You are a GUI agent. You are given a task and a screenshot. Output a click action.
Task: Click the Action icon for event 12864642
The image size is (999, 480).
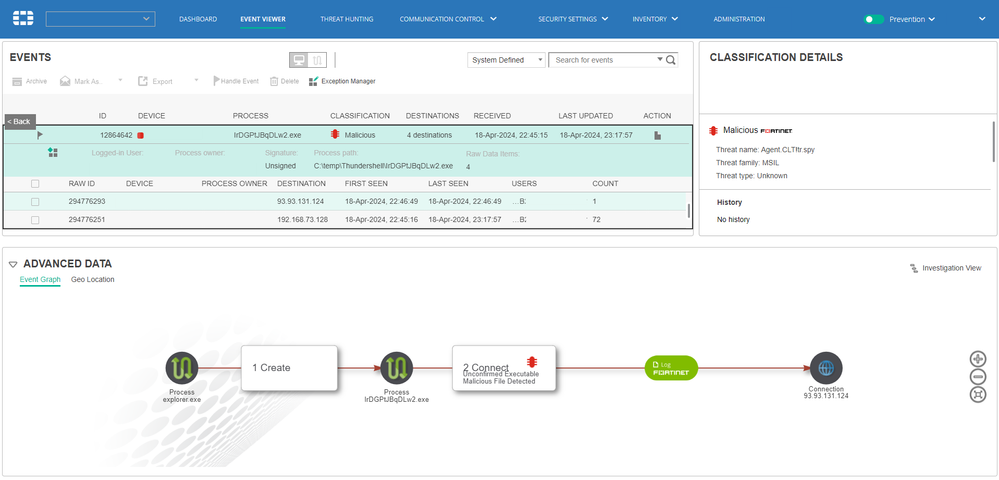[658, 136]
